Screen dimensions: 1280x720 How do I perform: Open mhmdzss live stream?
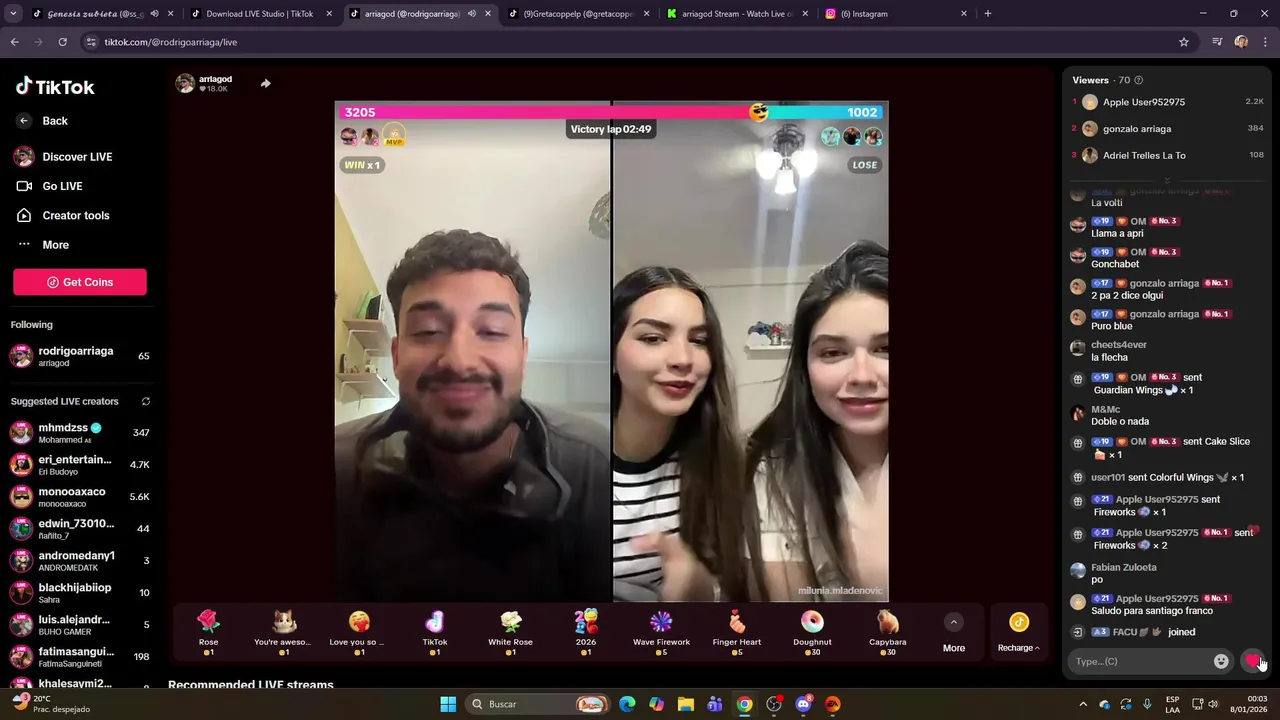(x=80, y=433)
